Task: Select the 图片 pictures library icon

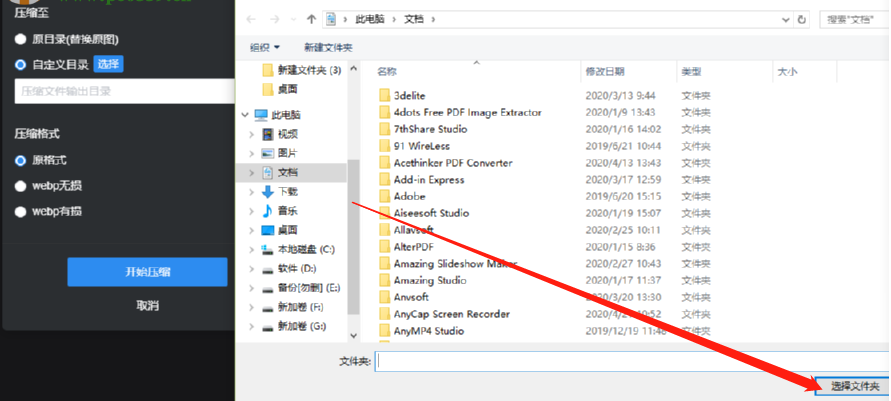Action: [268, 153]
